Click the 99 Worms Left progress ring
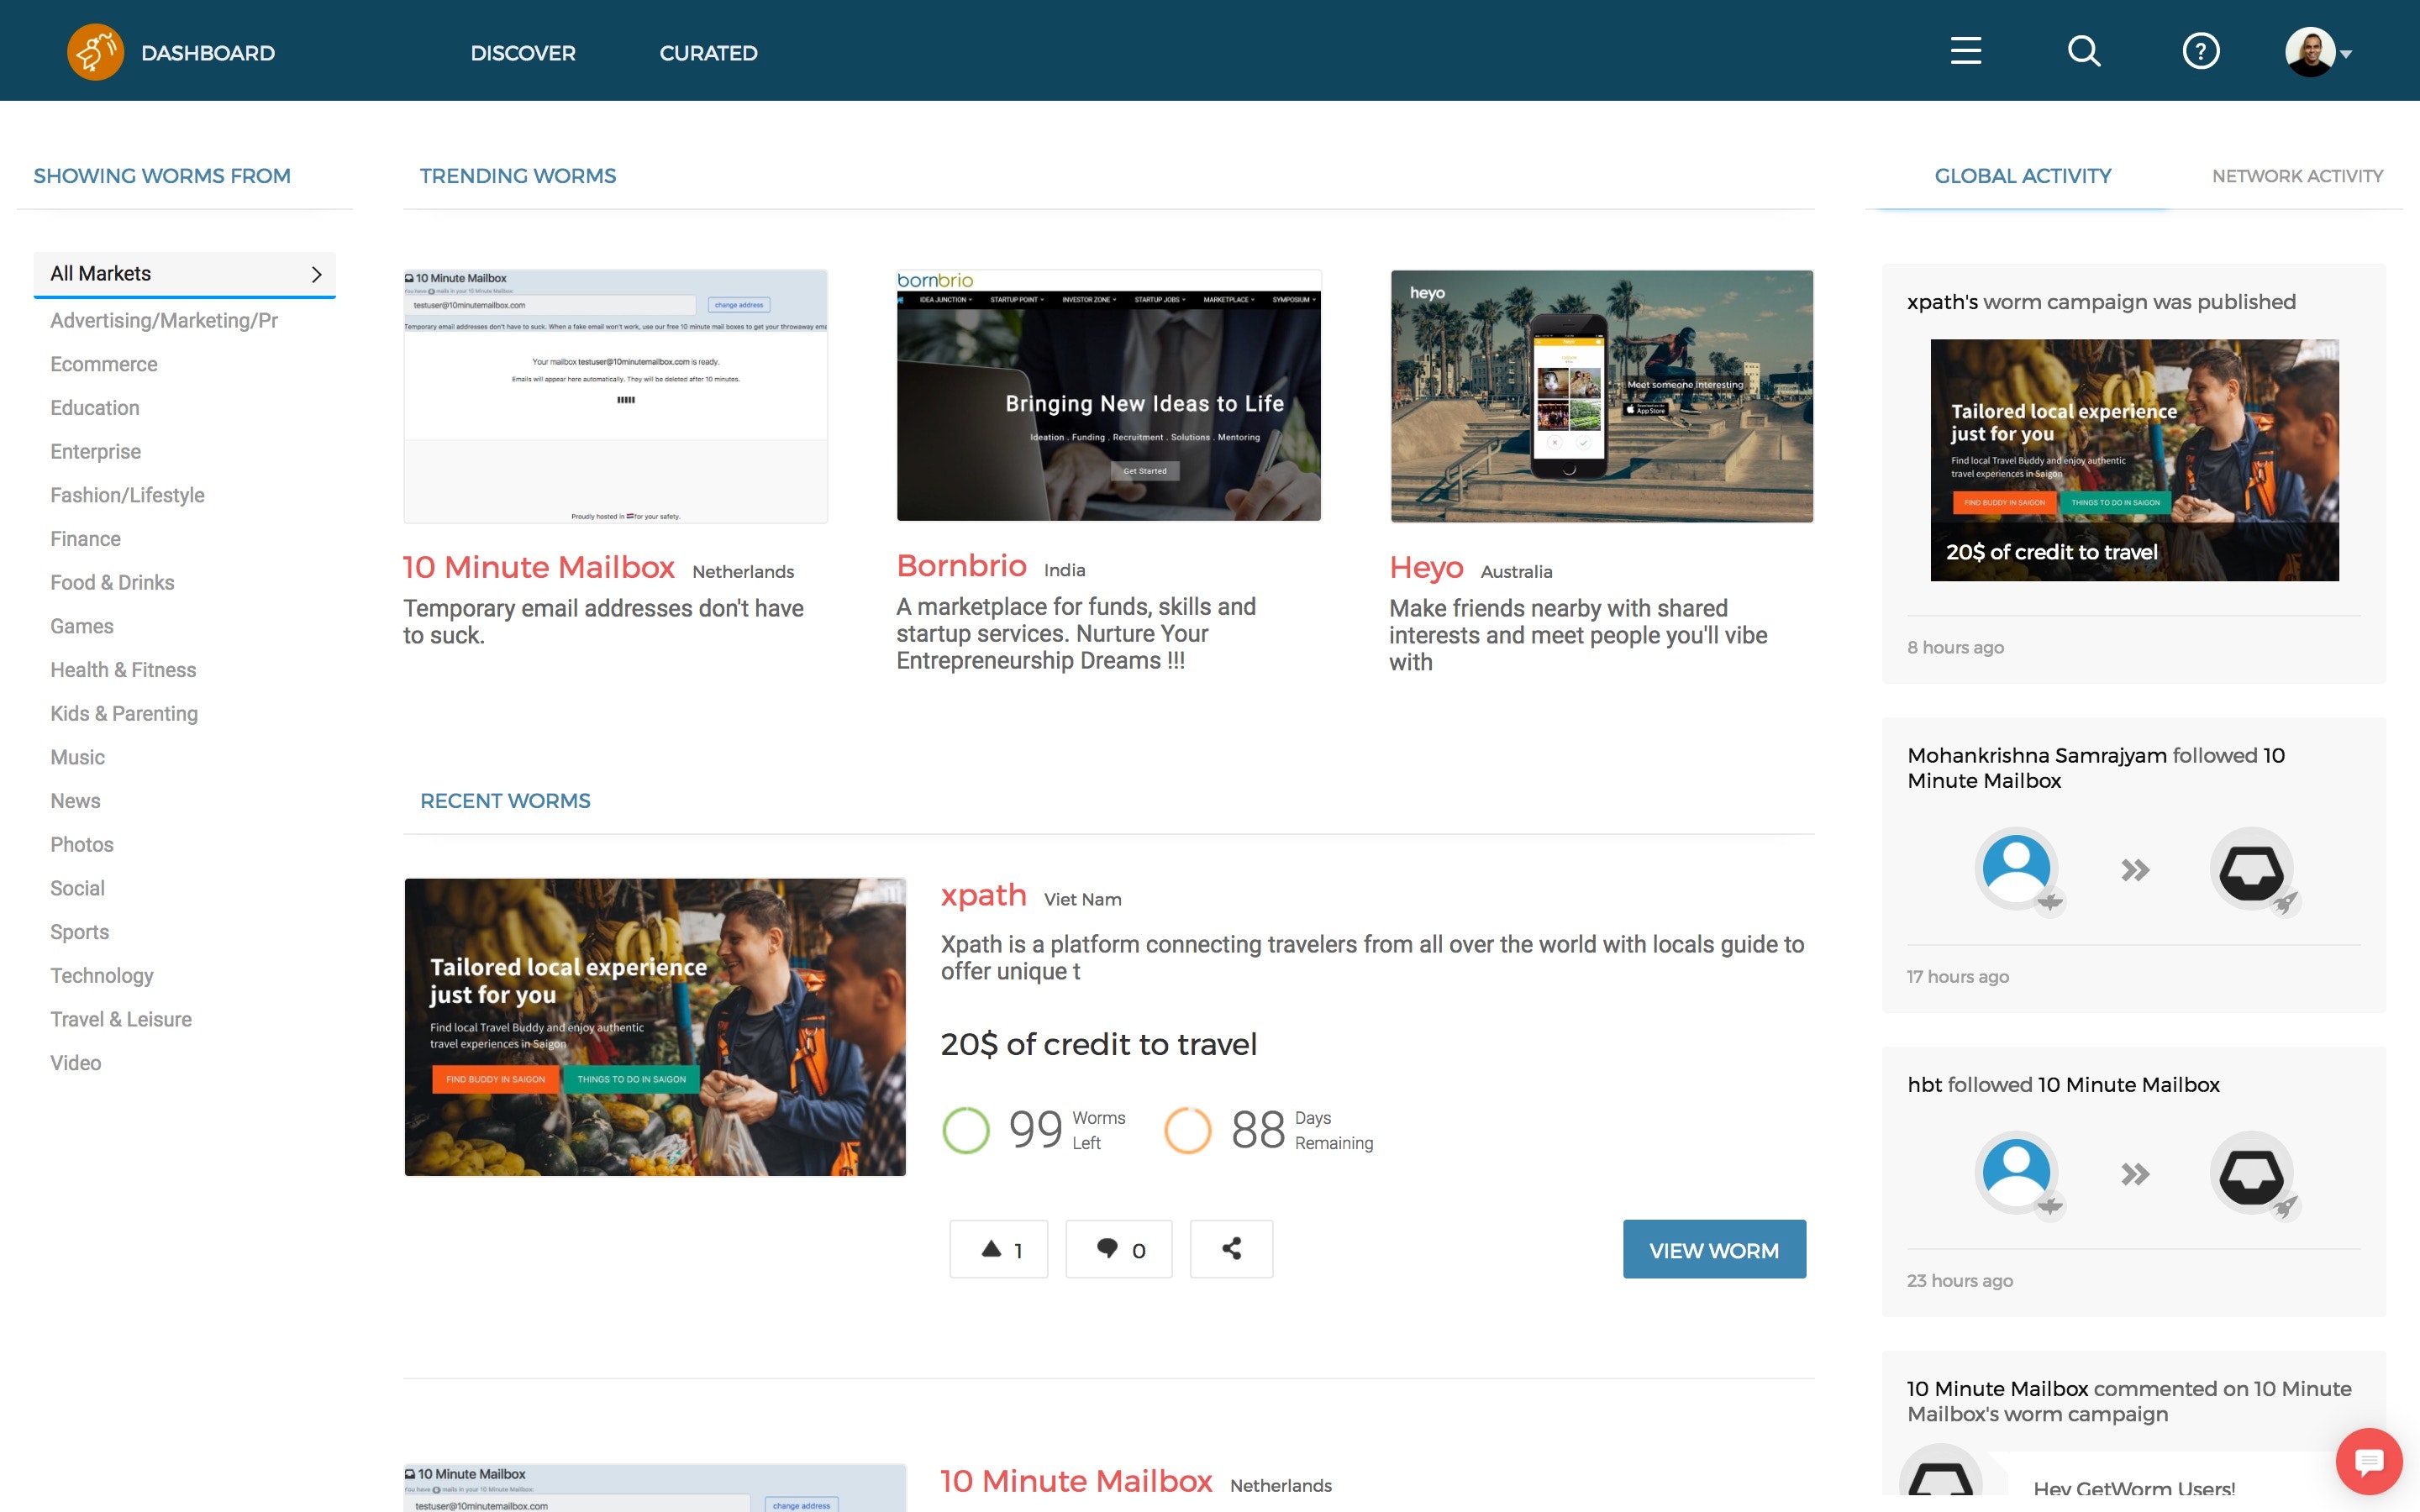Image resolution: width=2420 pixels, height=1512 pixels. pyautogui.click(x=966, y=1130)
